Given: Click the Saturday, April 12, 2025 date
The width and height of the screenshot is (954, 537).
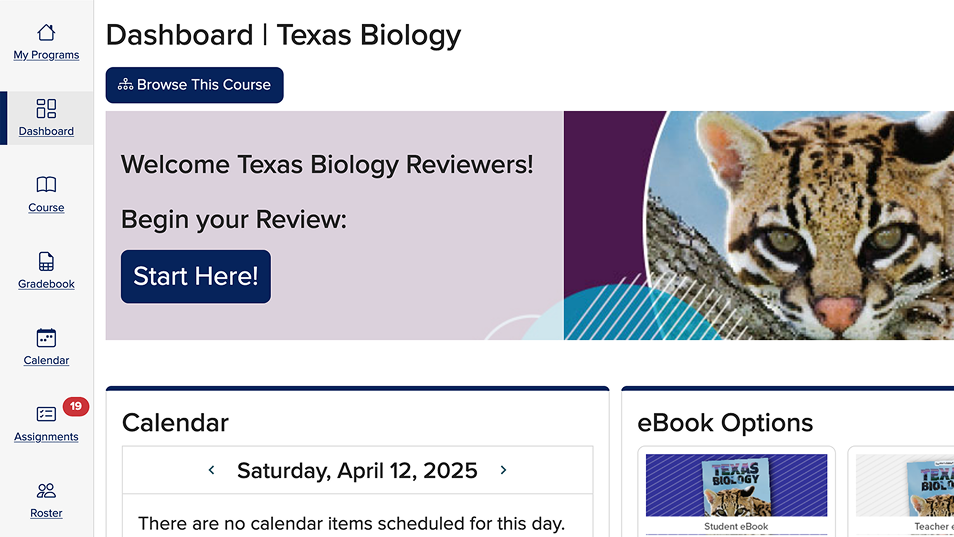Looking at the screenshot, I should (x=357, y=470).
